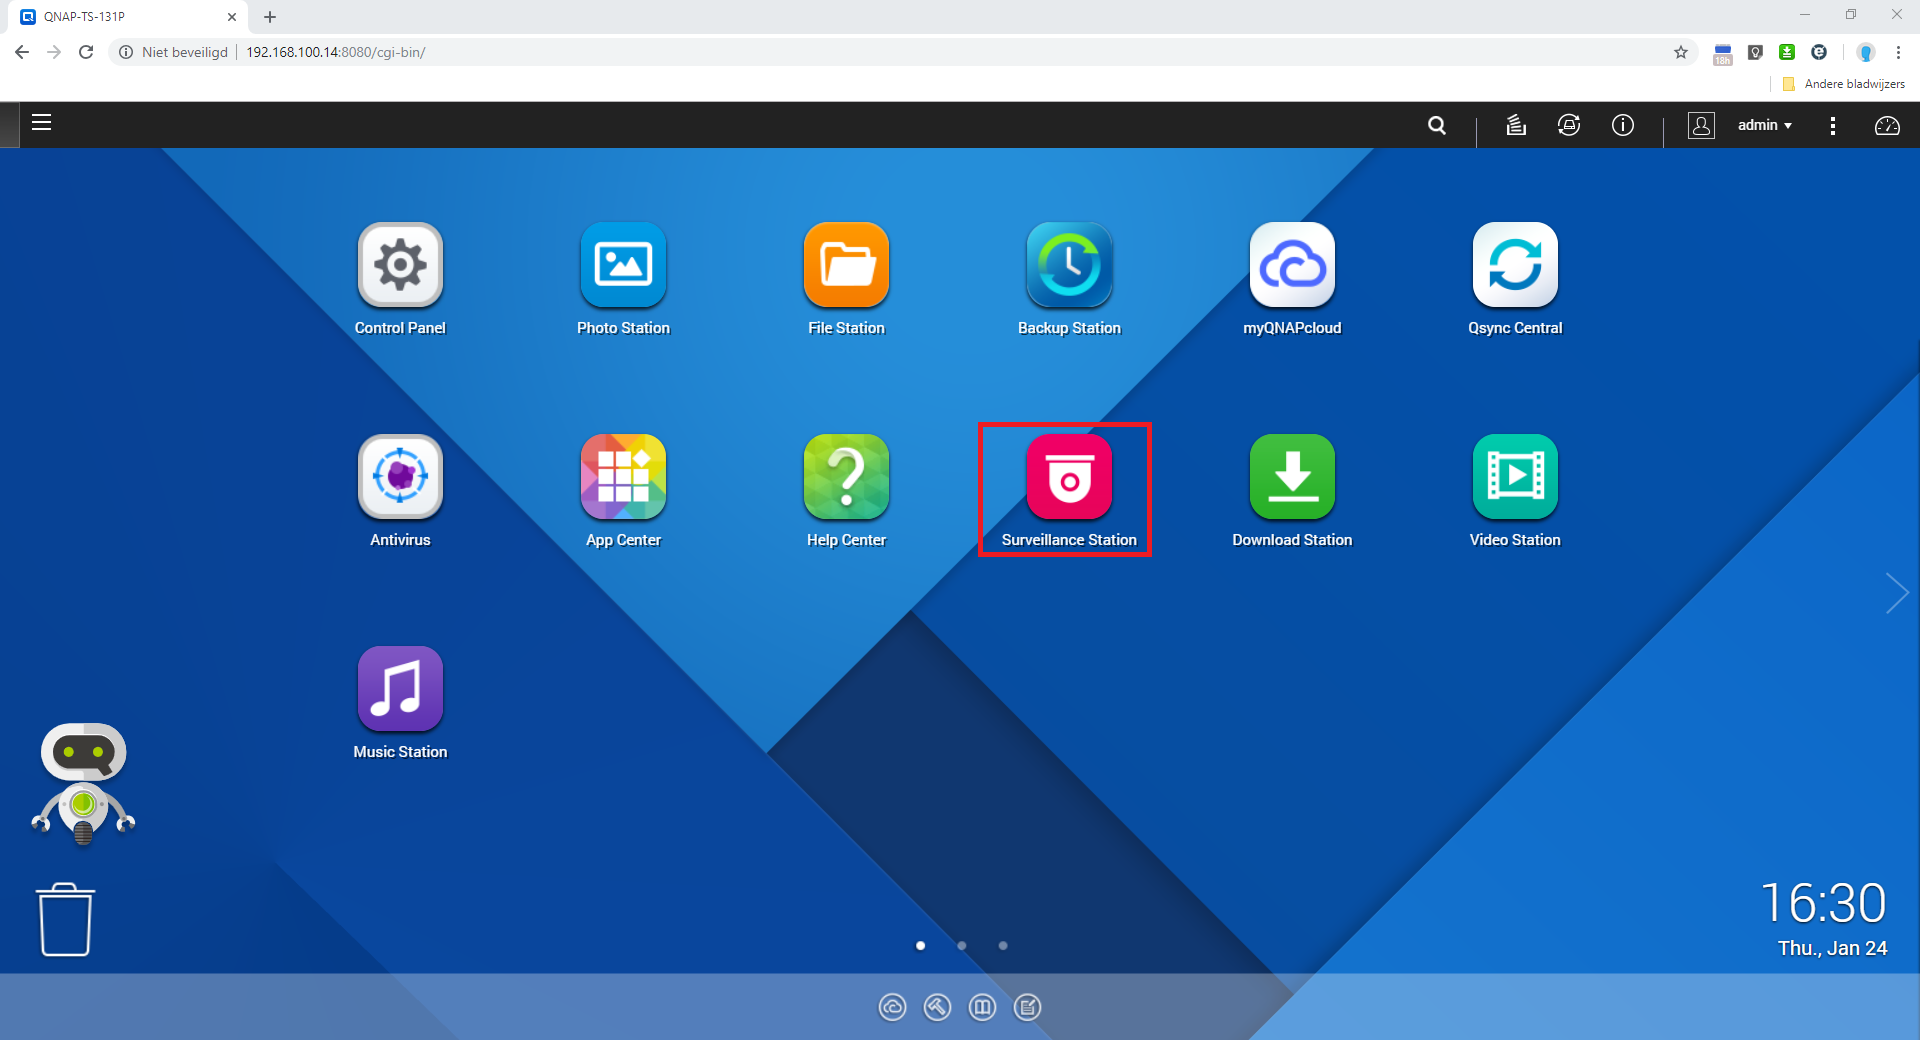Go back in the browser
This screenshot has height=1040, width=1920.
22,52
